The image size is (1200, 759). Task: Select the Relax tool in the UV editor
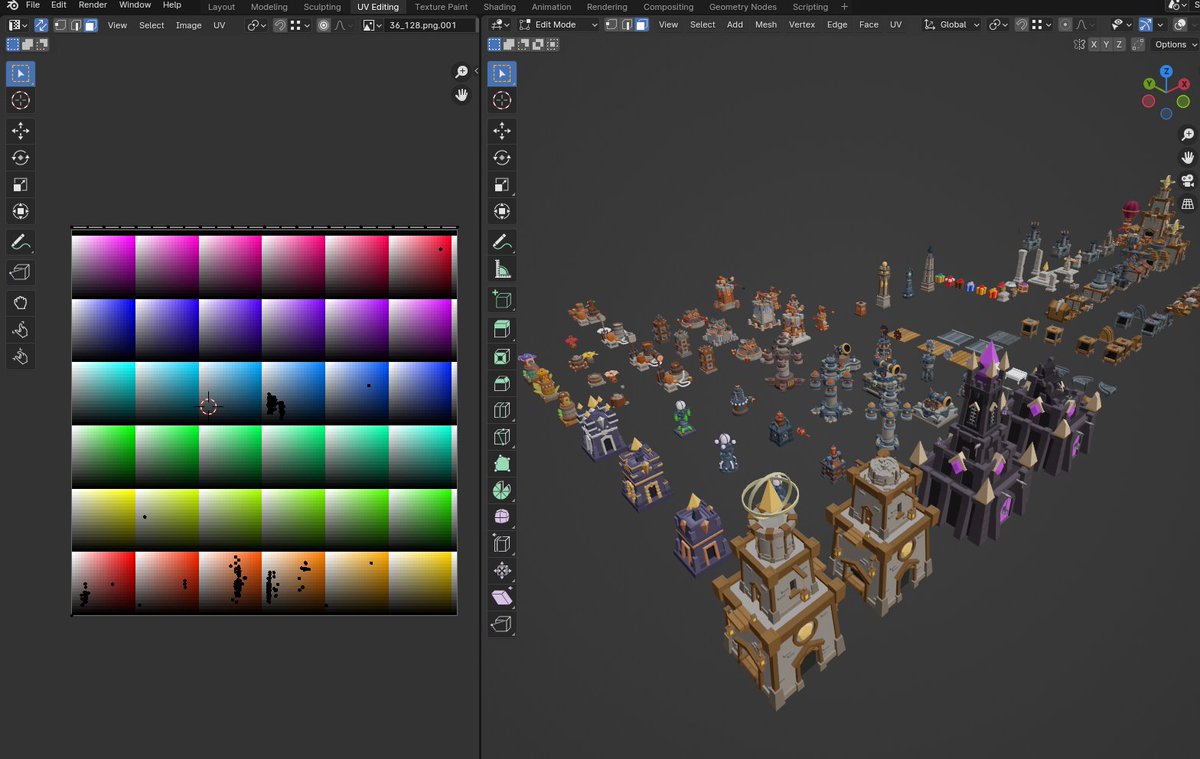(x=20, y=329)
